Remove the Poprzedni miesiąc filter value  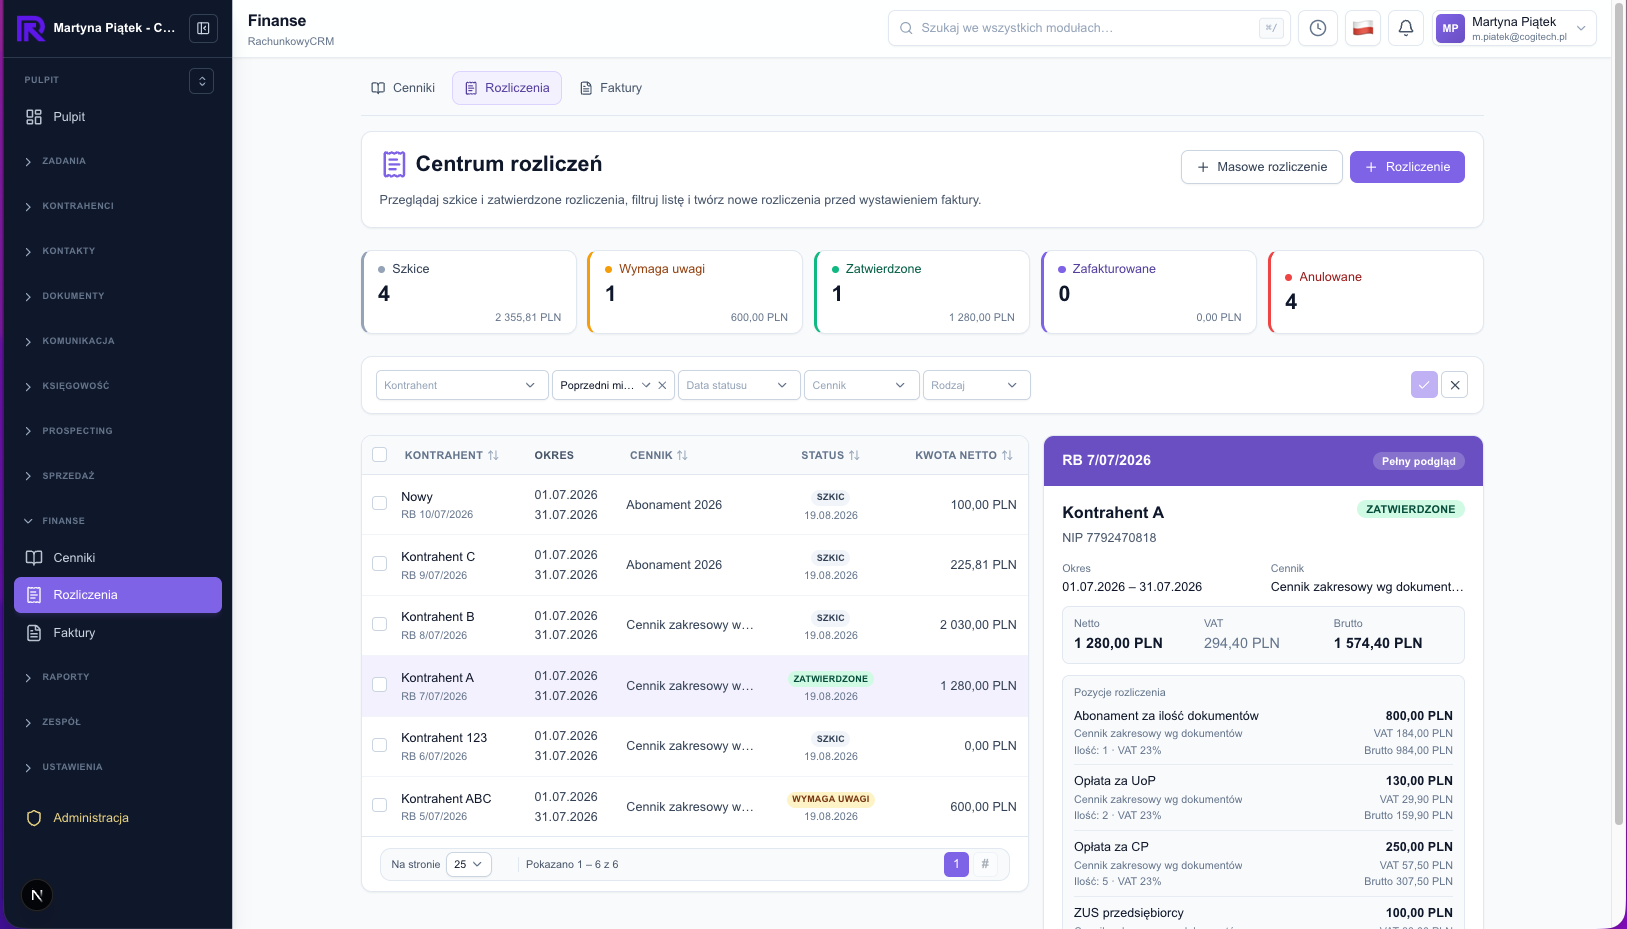(662, 385)
